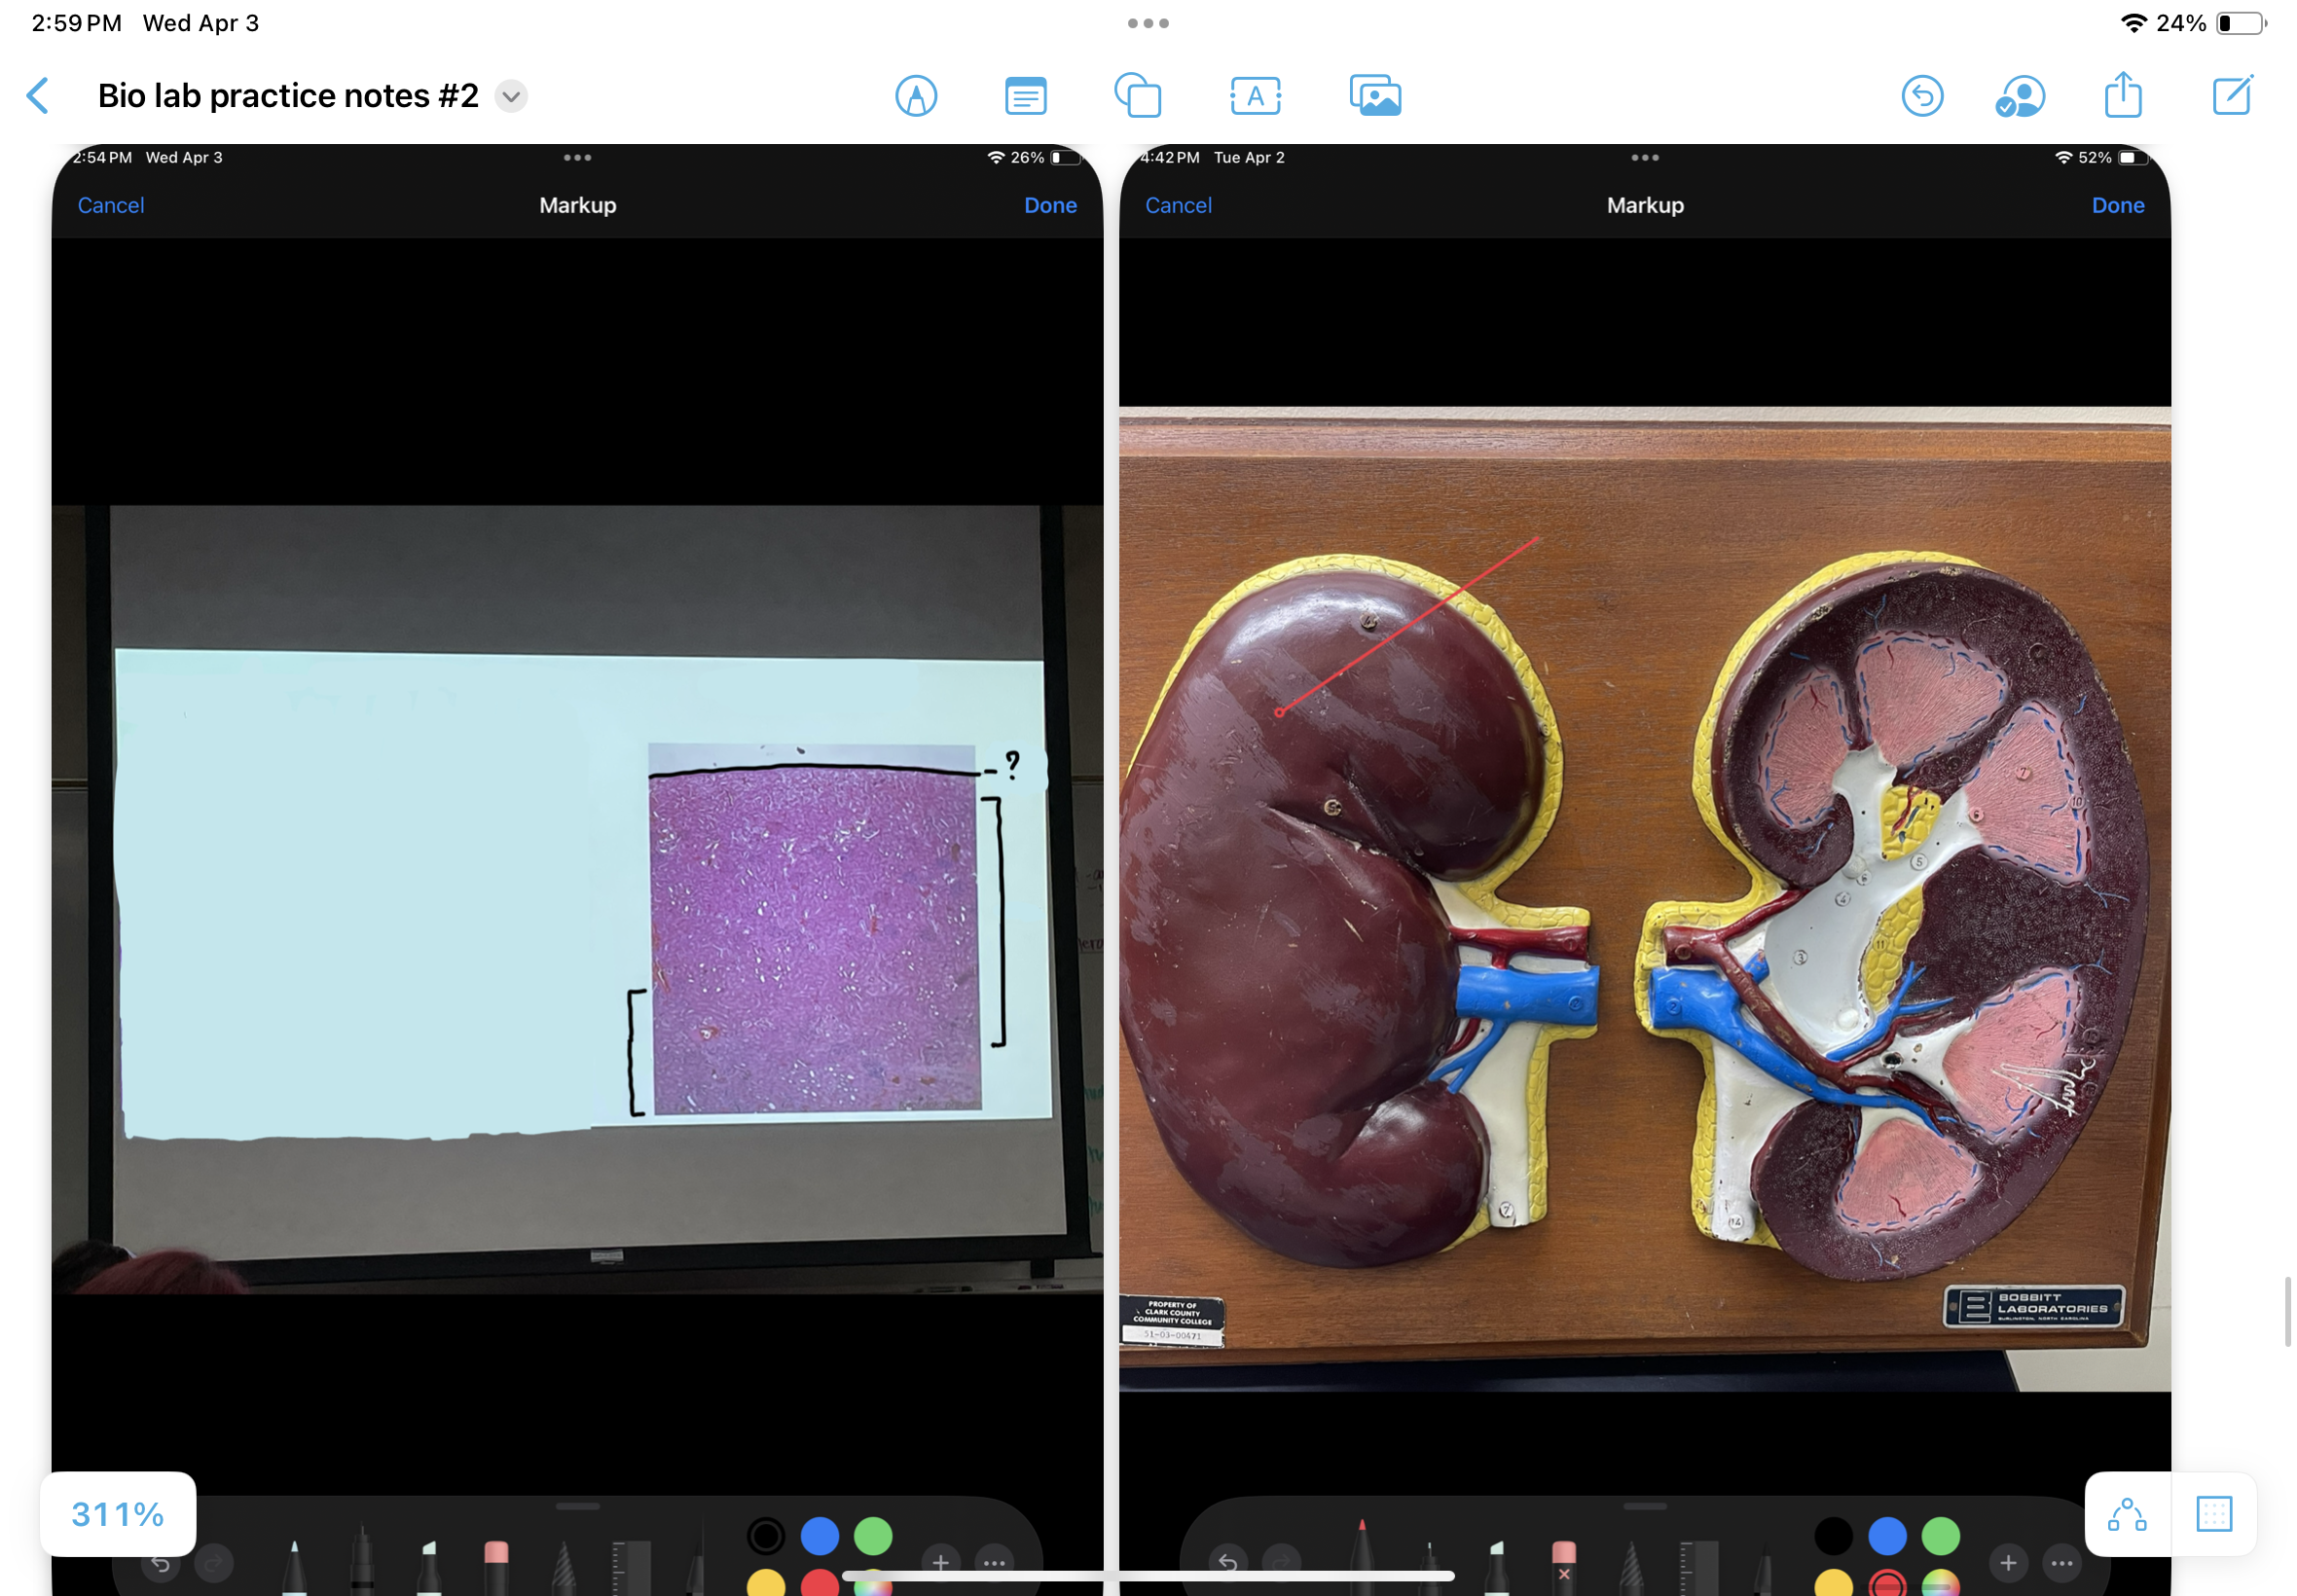Insert a sticky note from the toolbar

[x=1025, y=96]
